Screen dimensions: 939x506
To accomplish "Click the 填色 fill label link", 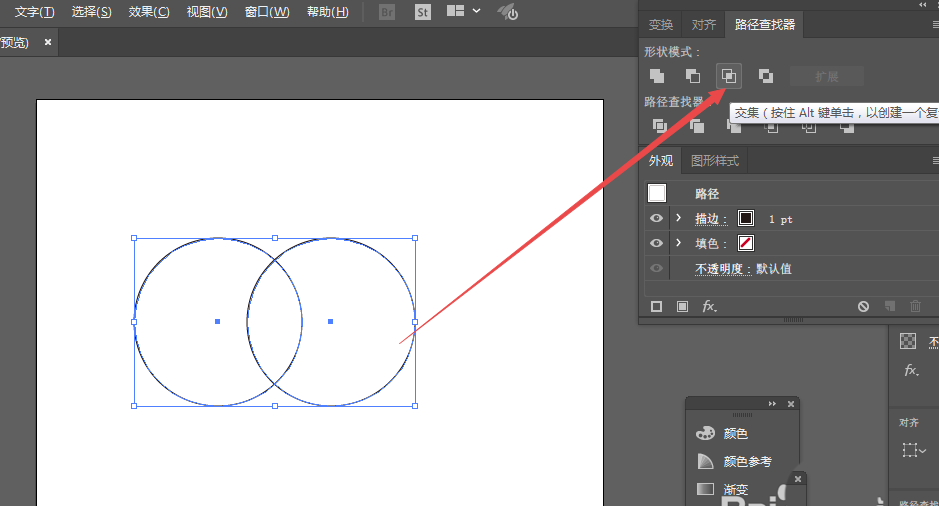I will tap(710, 244).
